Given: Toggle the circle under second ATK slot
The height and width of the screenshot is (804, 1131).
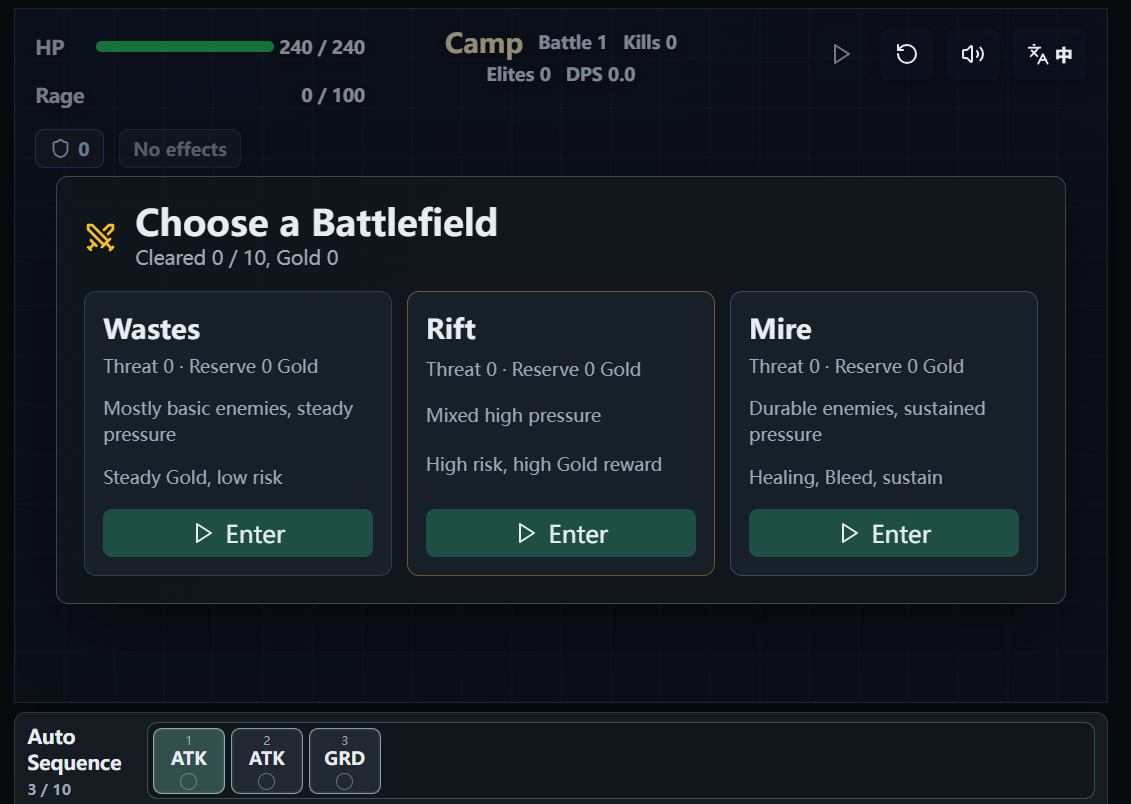Looking at the screenshot, I should click(266, 782).
